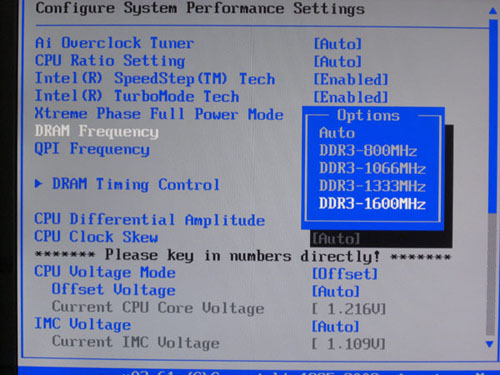This screenshot has width=500, height=375.
Task: Select CPU Voltage Mode setting
Action: (x=105, y=272)
